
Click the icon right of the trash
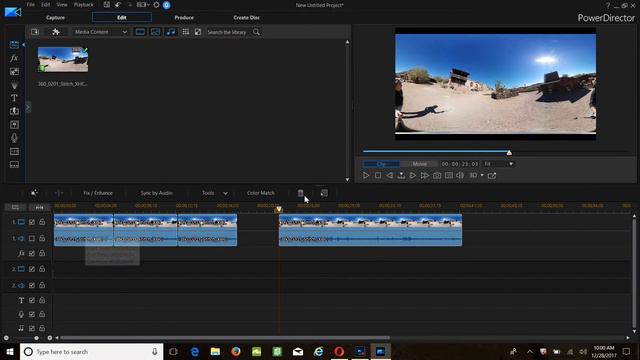[324, 193]
